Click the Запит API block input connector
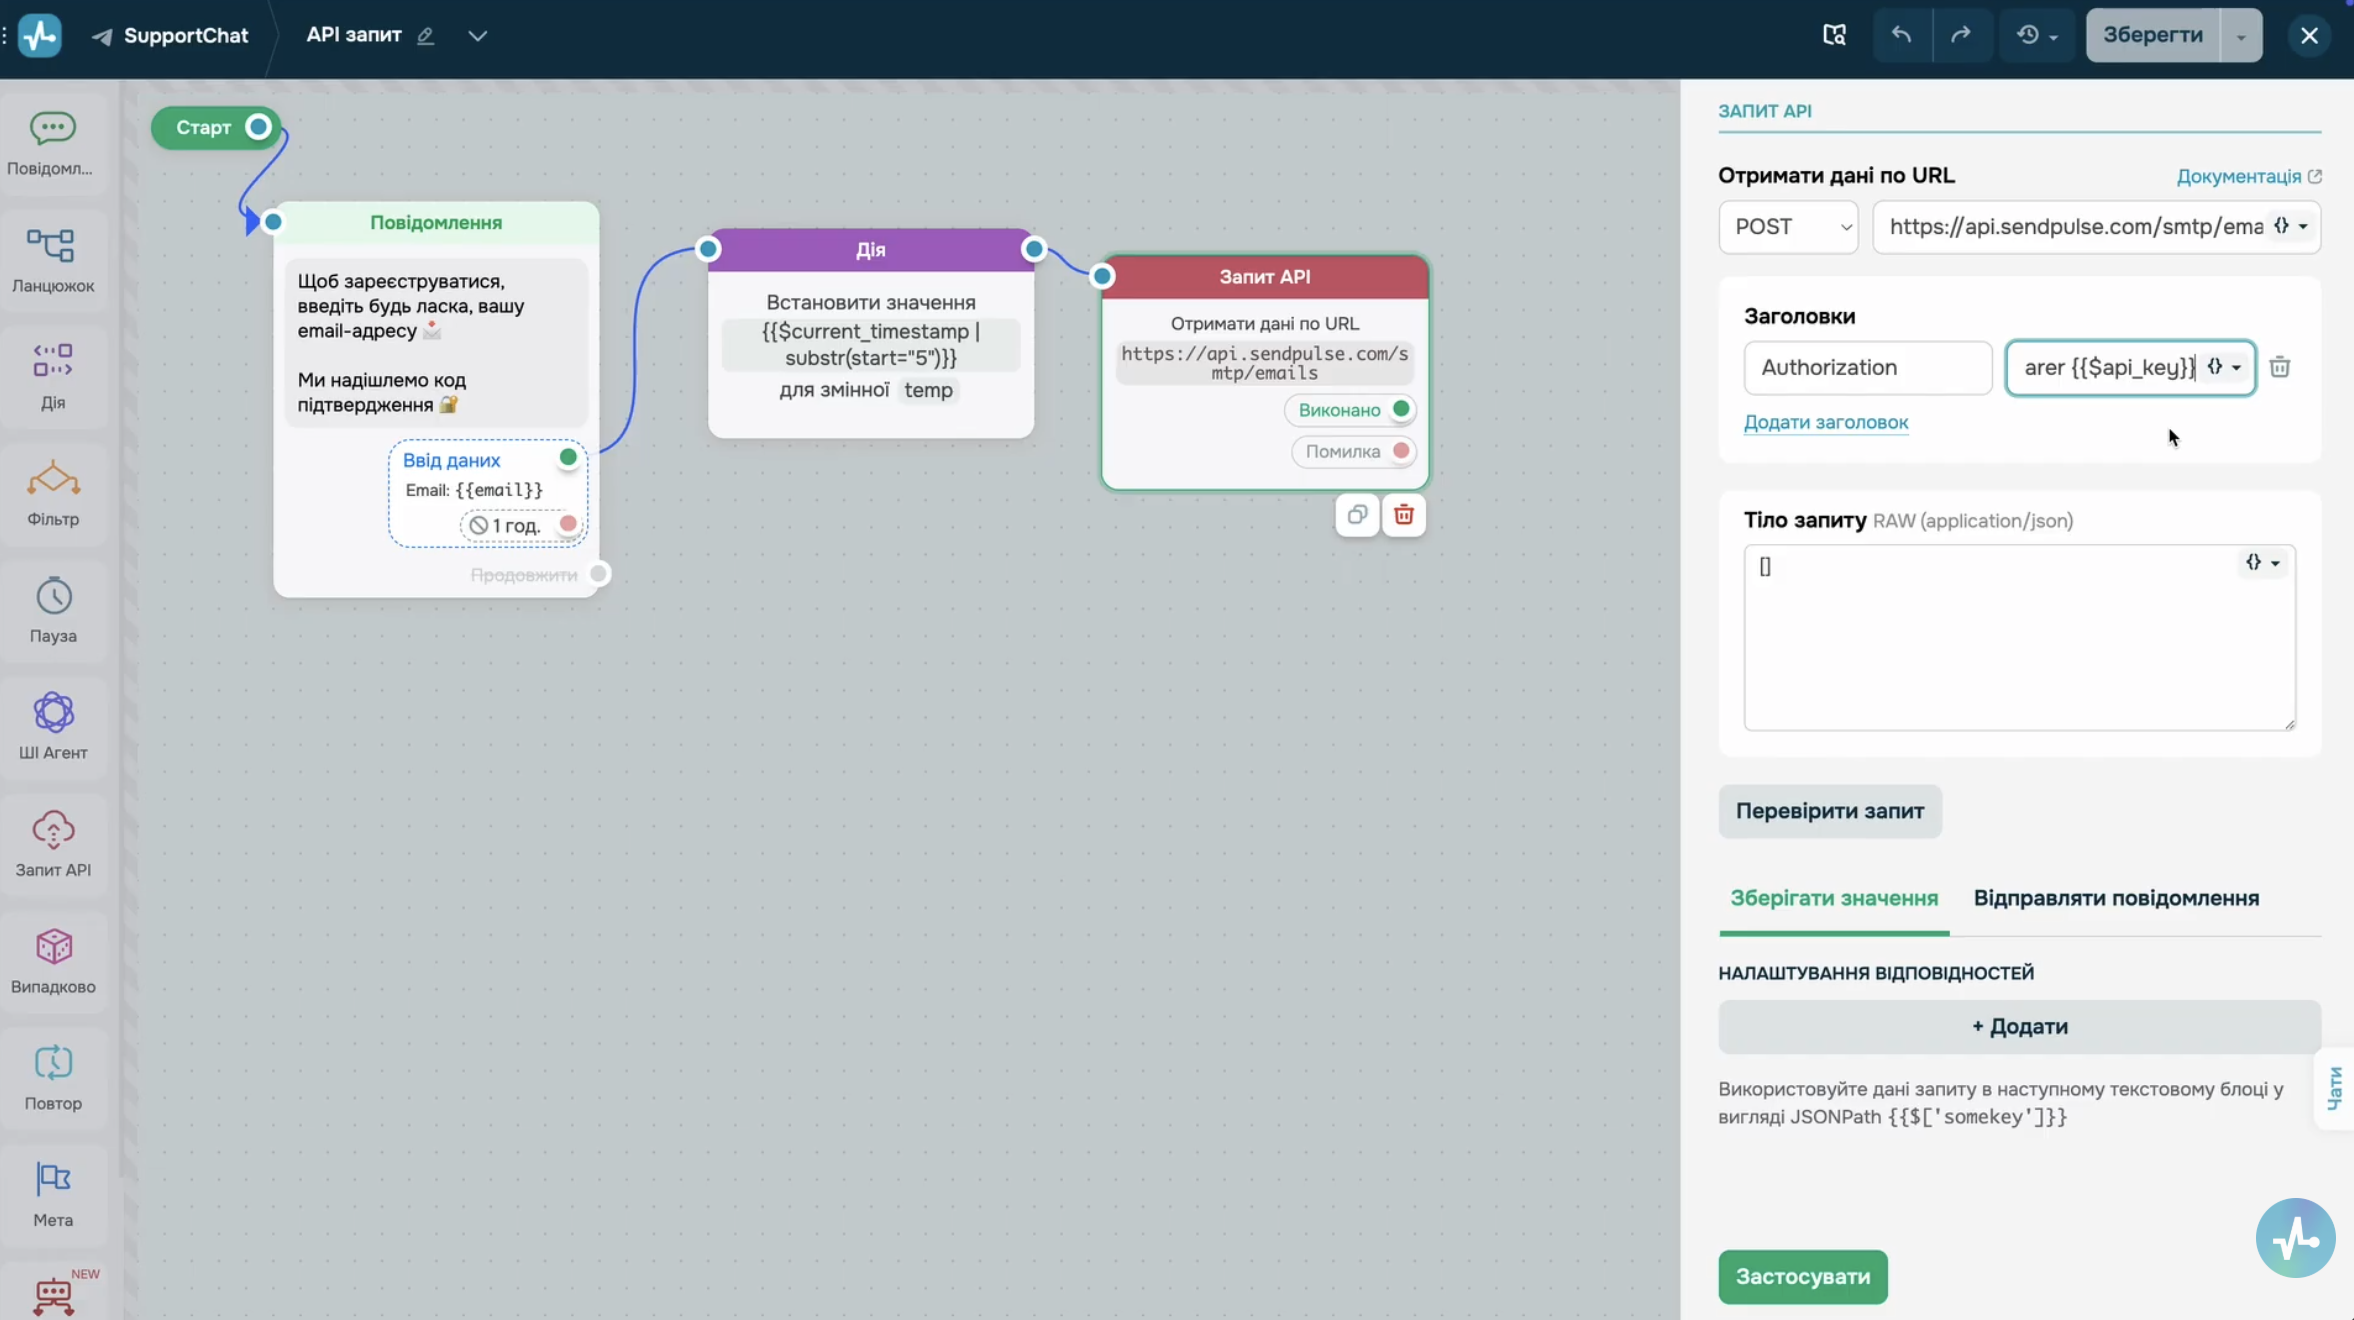The image size is (2354, 1320). tap(1102, 276)
